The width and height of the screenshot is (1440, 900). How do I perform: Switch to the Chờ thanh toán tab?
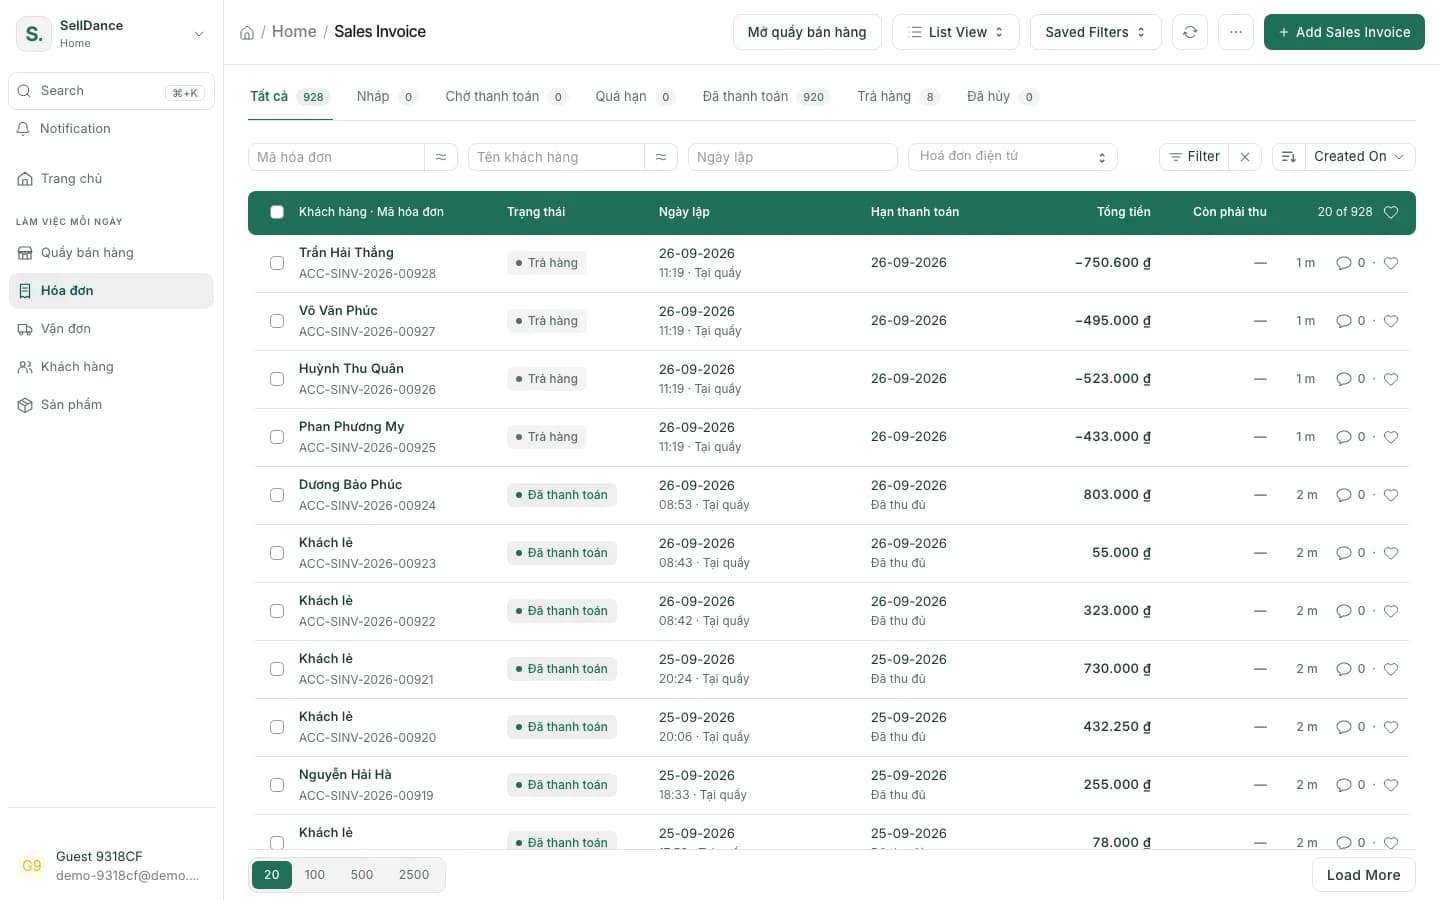point(506,97)
